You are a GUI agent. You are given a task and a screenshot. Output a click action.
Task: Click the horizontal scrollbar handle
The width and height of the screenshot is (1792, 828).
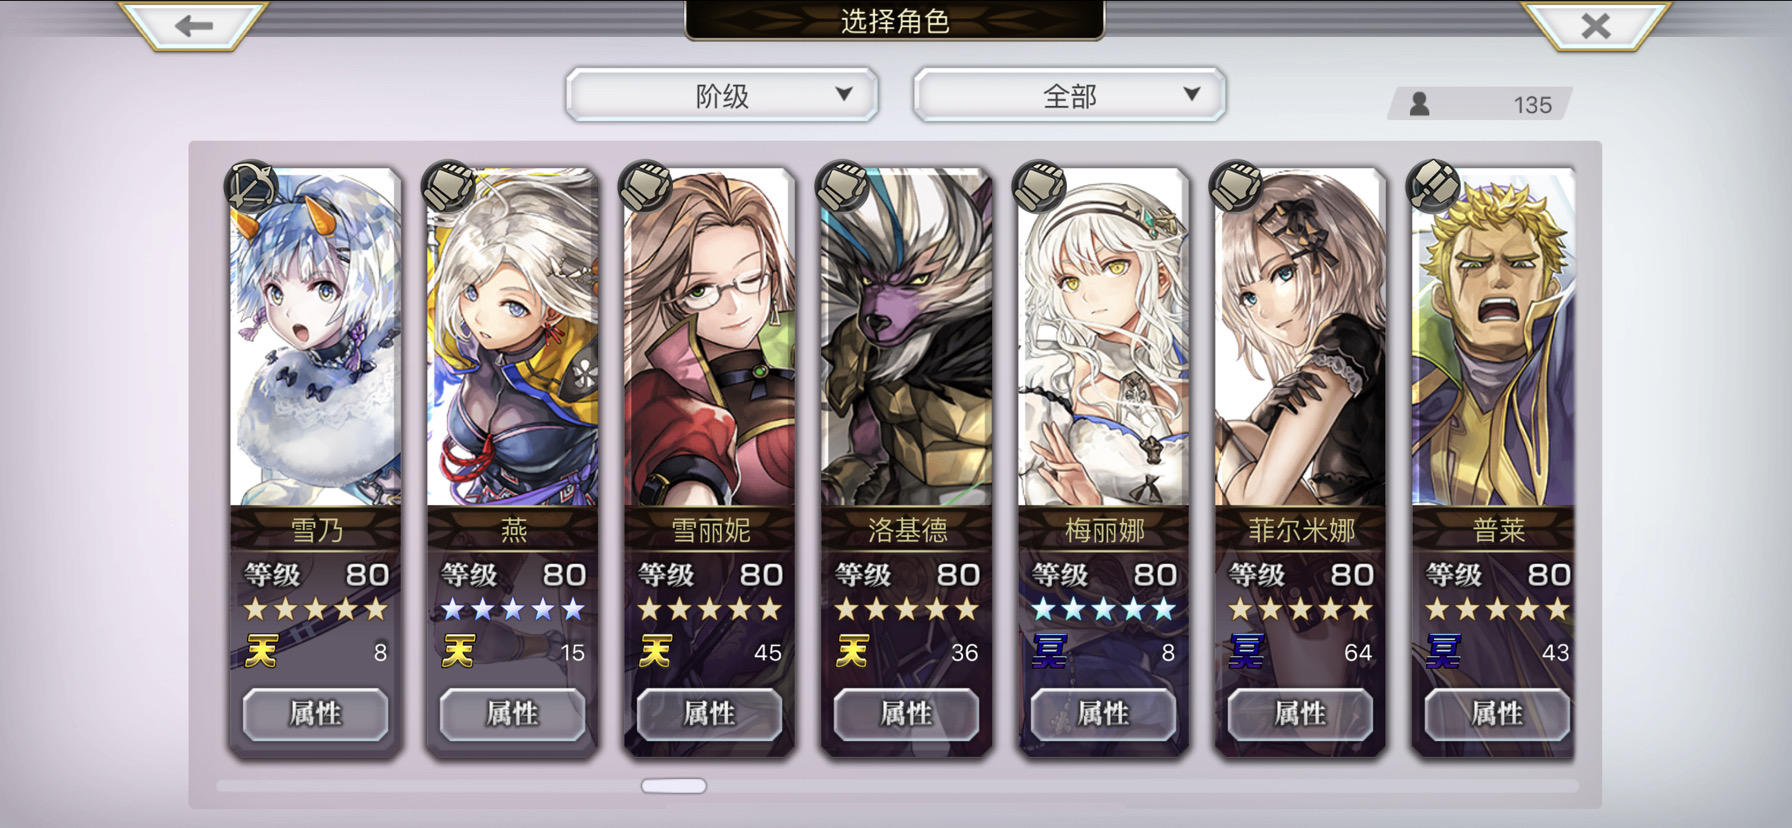674,786
